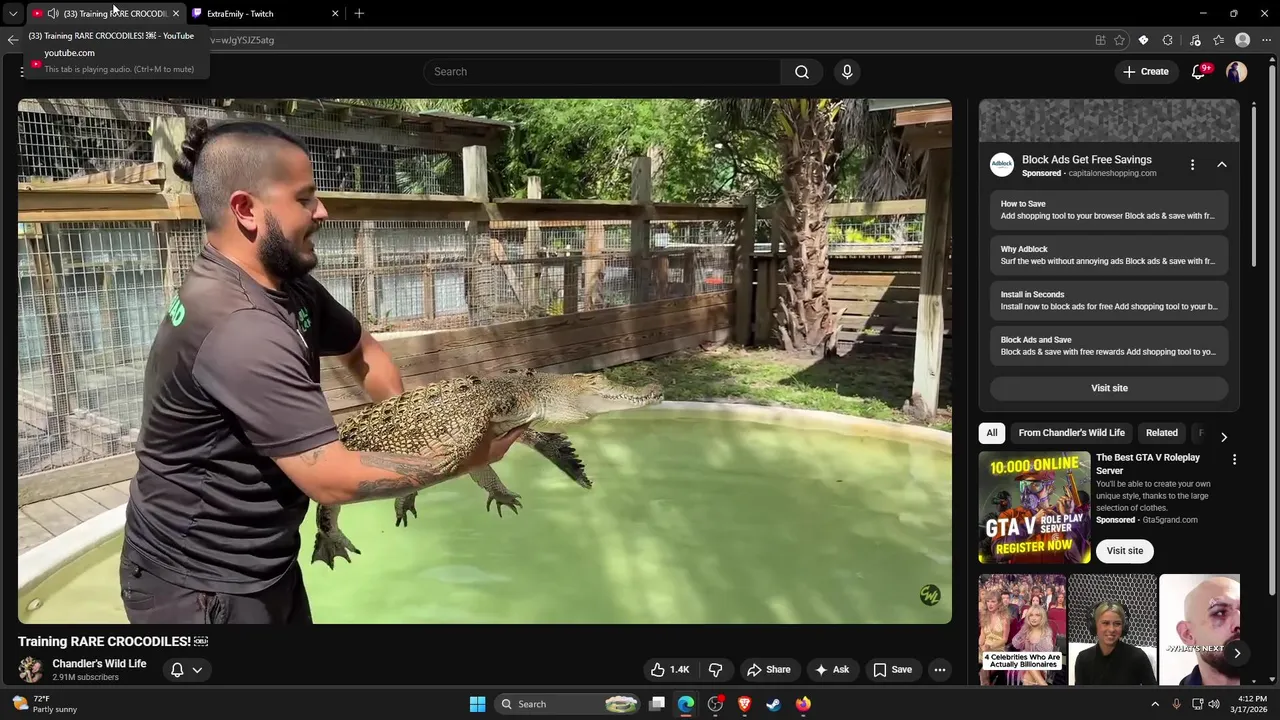1280x720 pixels.
Task: Click Visit site on the Adblock ad
Action: pos(1109,388)
